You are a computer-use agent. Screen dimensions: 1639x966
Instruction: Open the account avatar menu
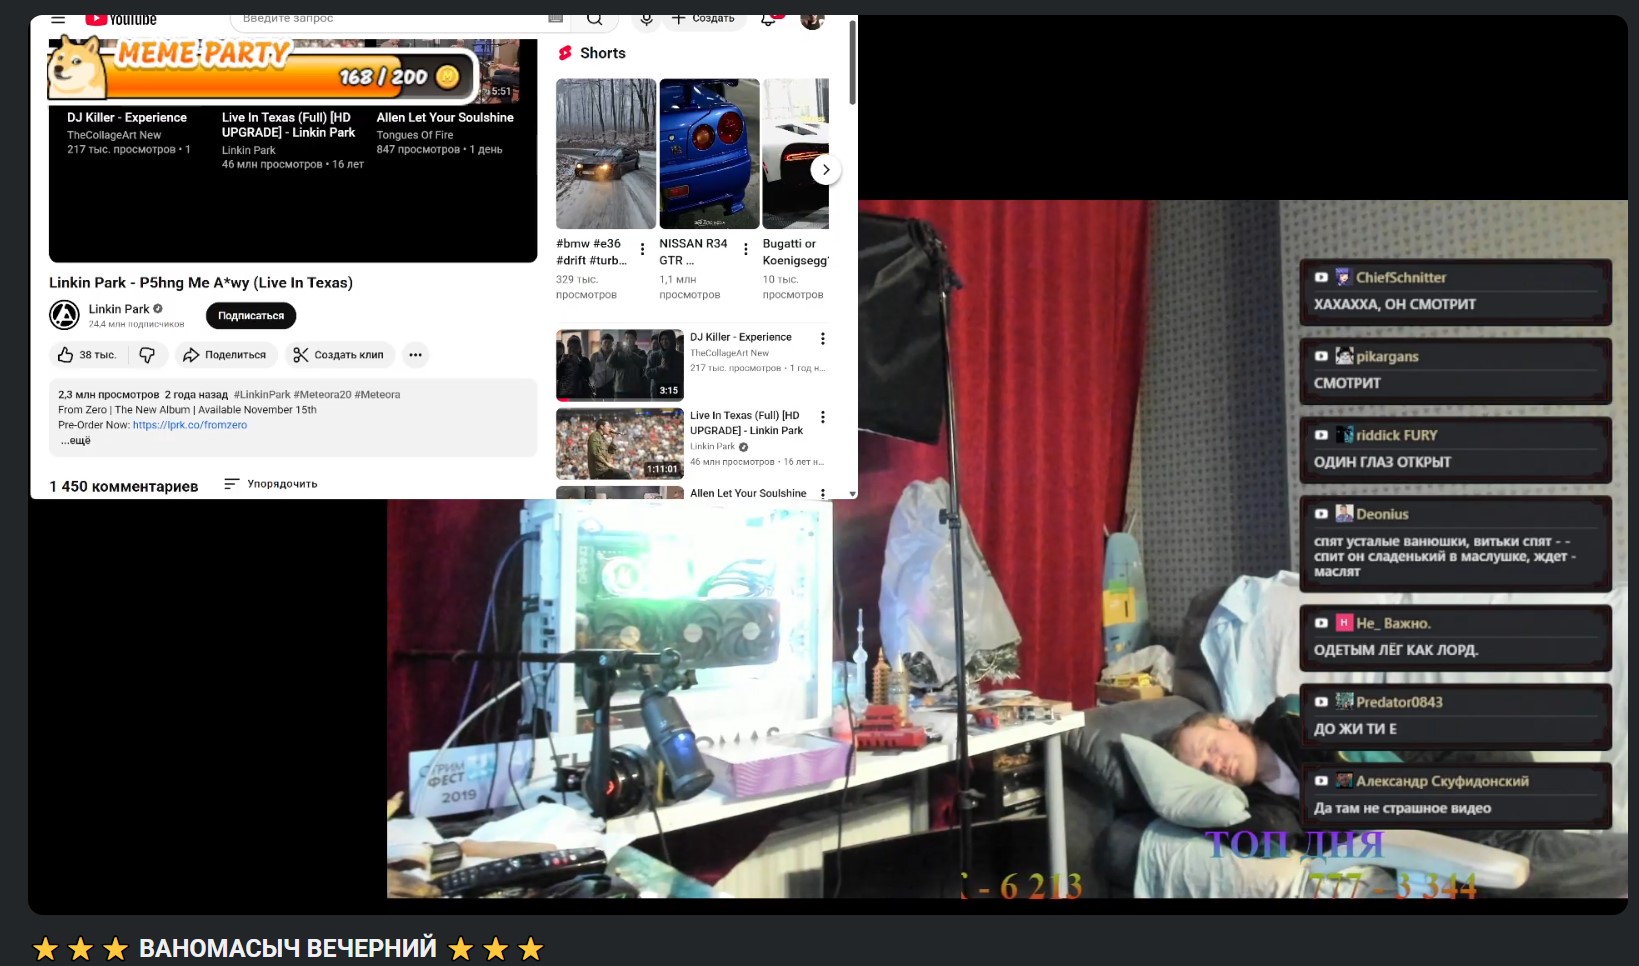coord(812,19)
